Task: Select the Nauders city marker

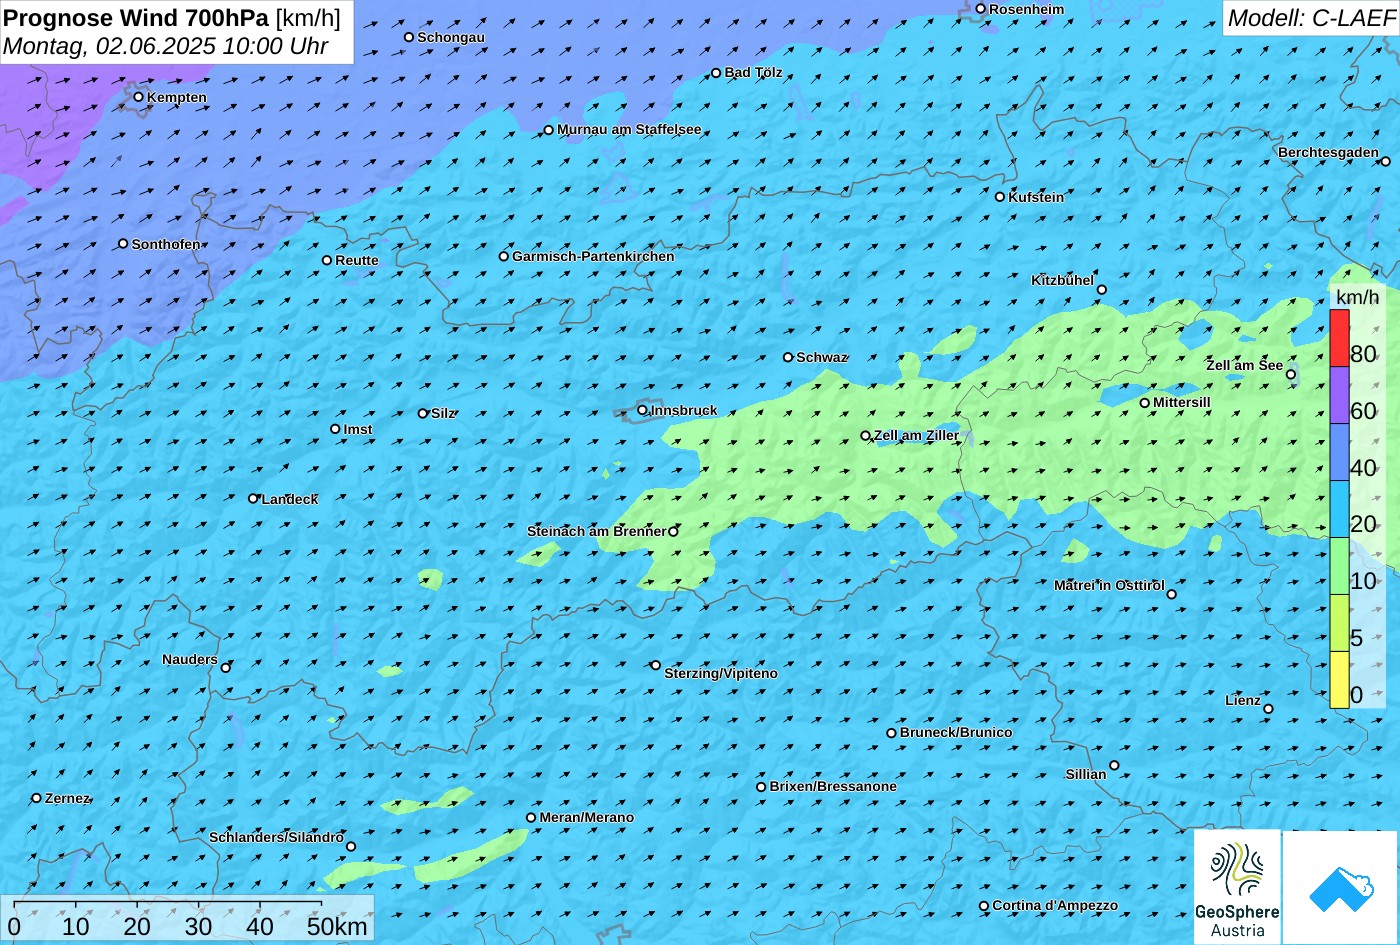Action: (226, 668)
